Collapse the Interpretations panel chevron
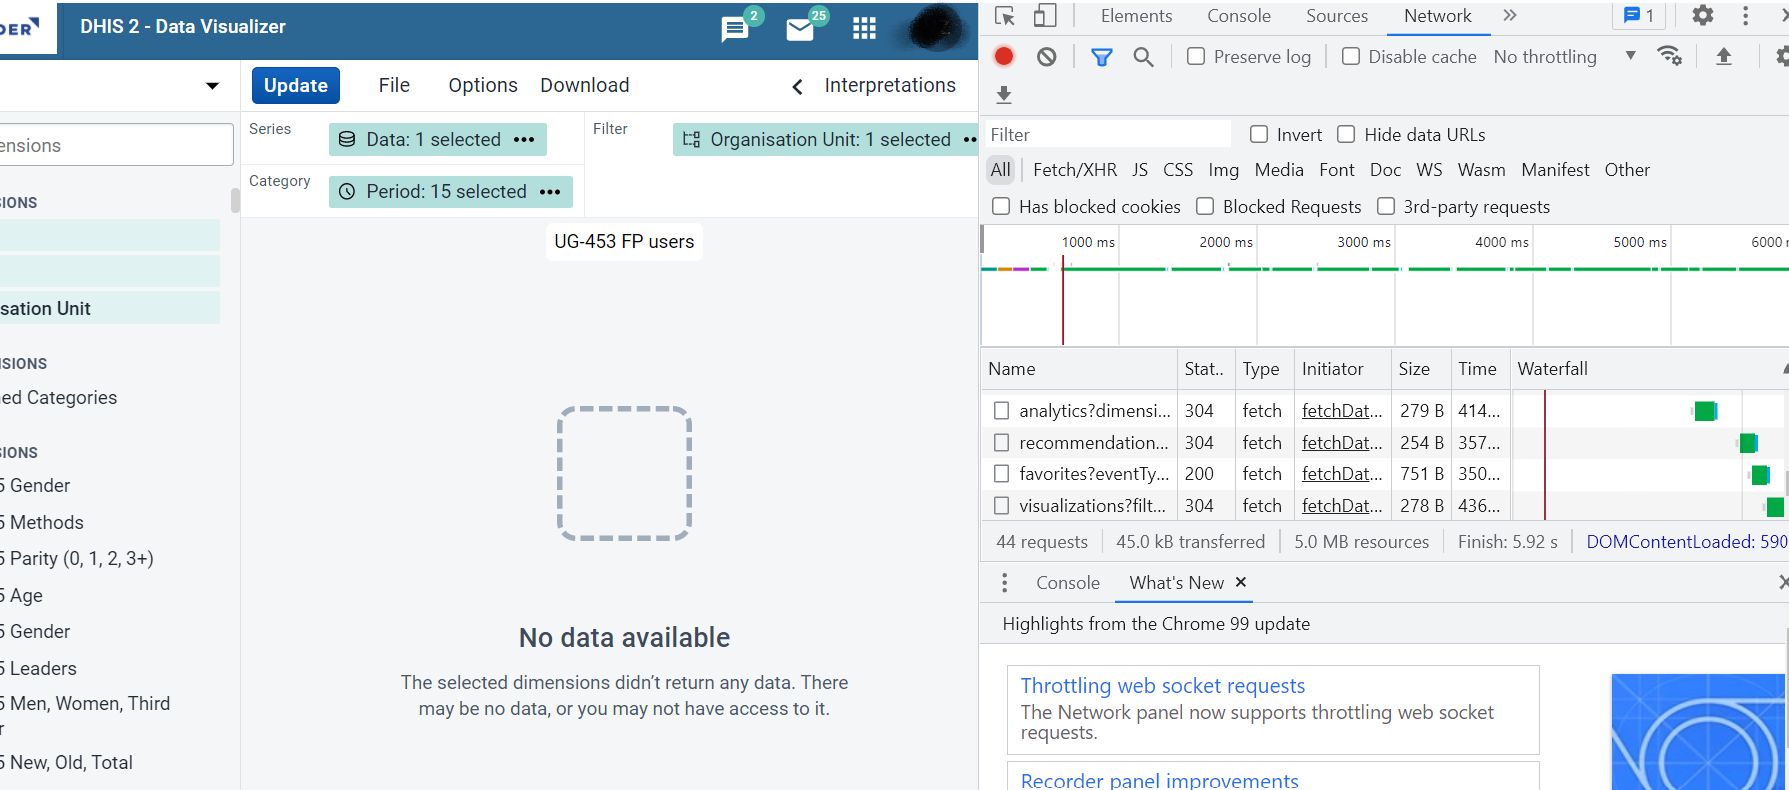Image resolution: width=1789 pixels, height=790 pixels. (797, 87)
